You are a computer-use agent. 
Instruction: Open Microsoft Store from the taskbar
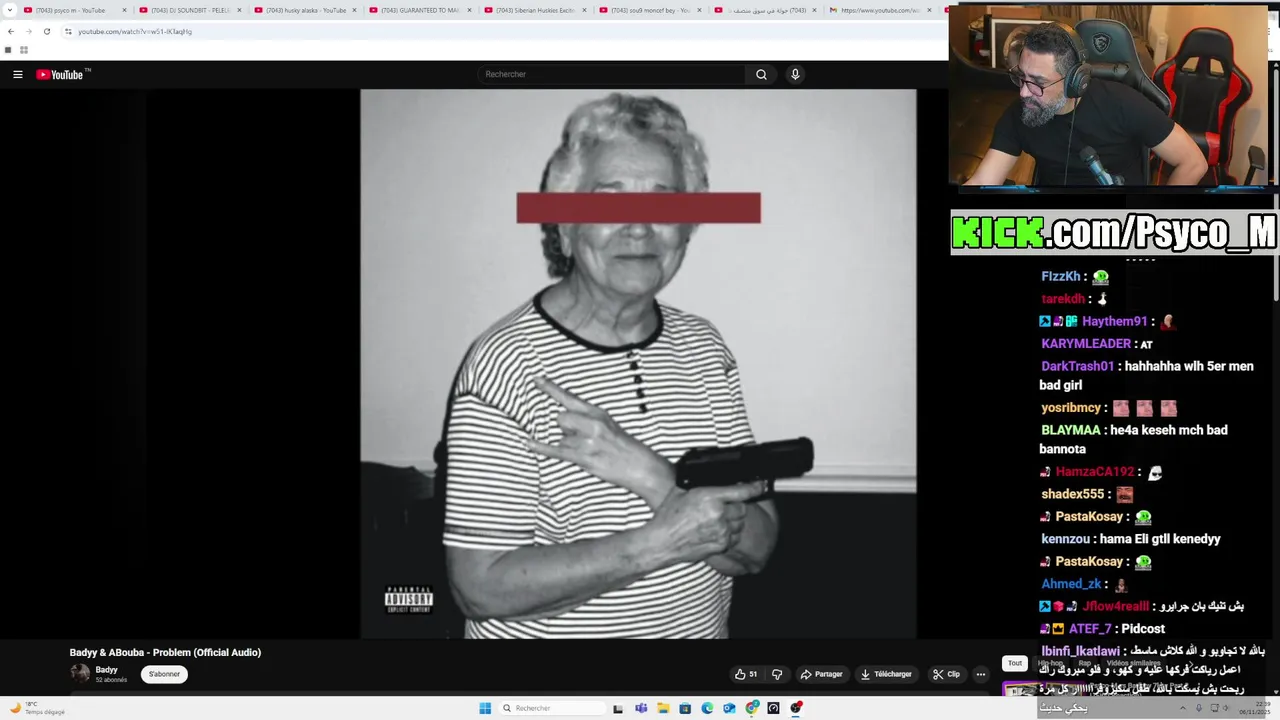click(685, 708)
